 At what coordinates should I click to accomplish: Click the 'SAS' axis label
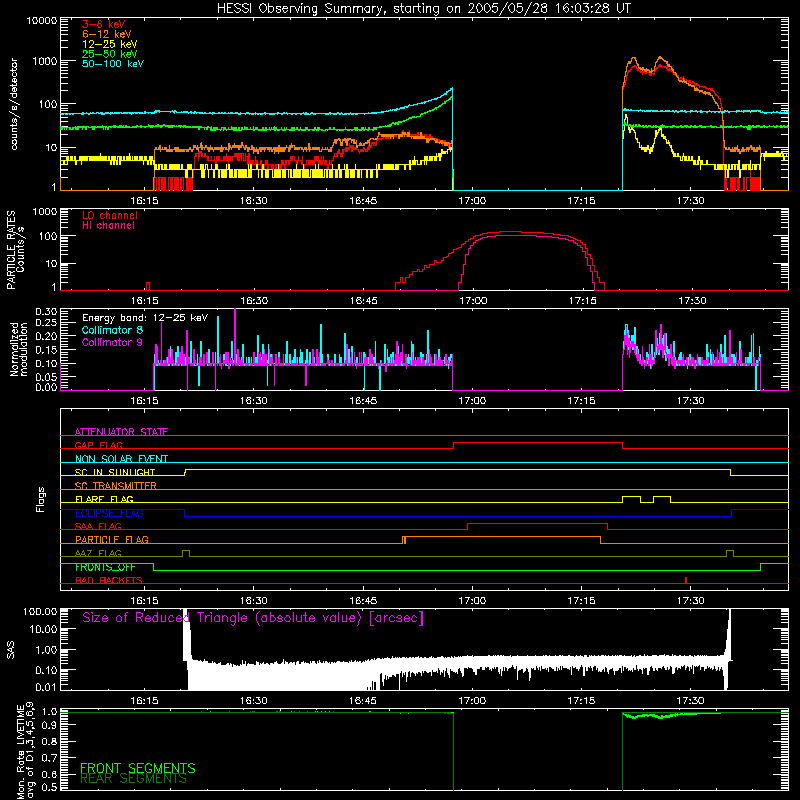[x=11, y=650]
